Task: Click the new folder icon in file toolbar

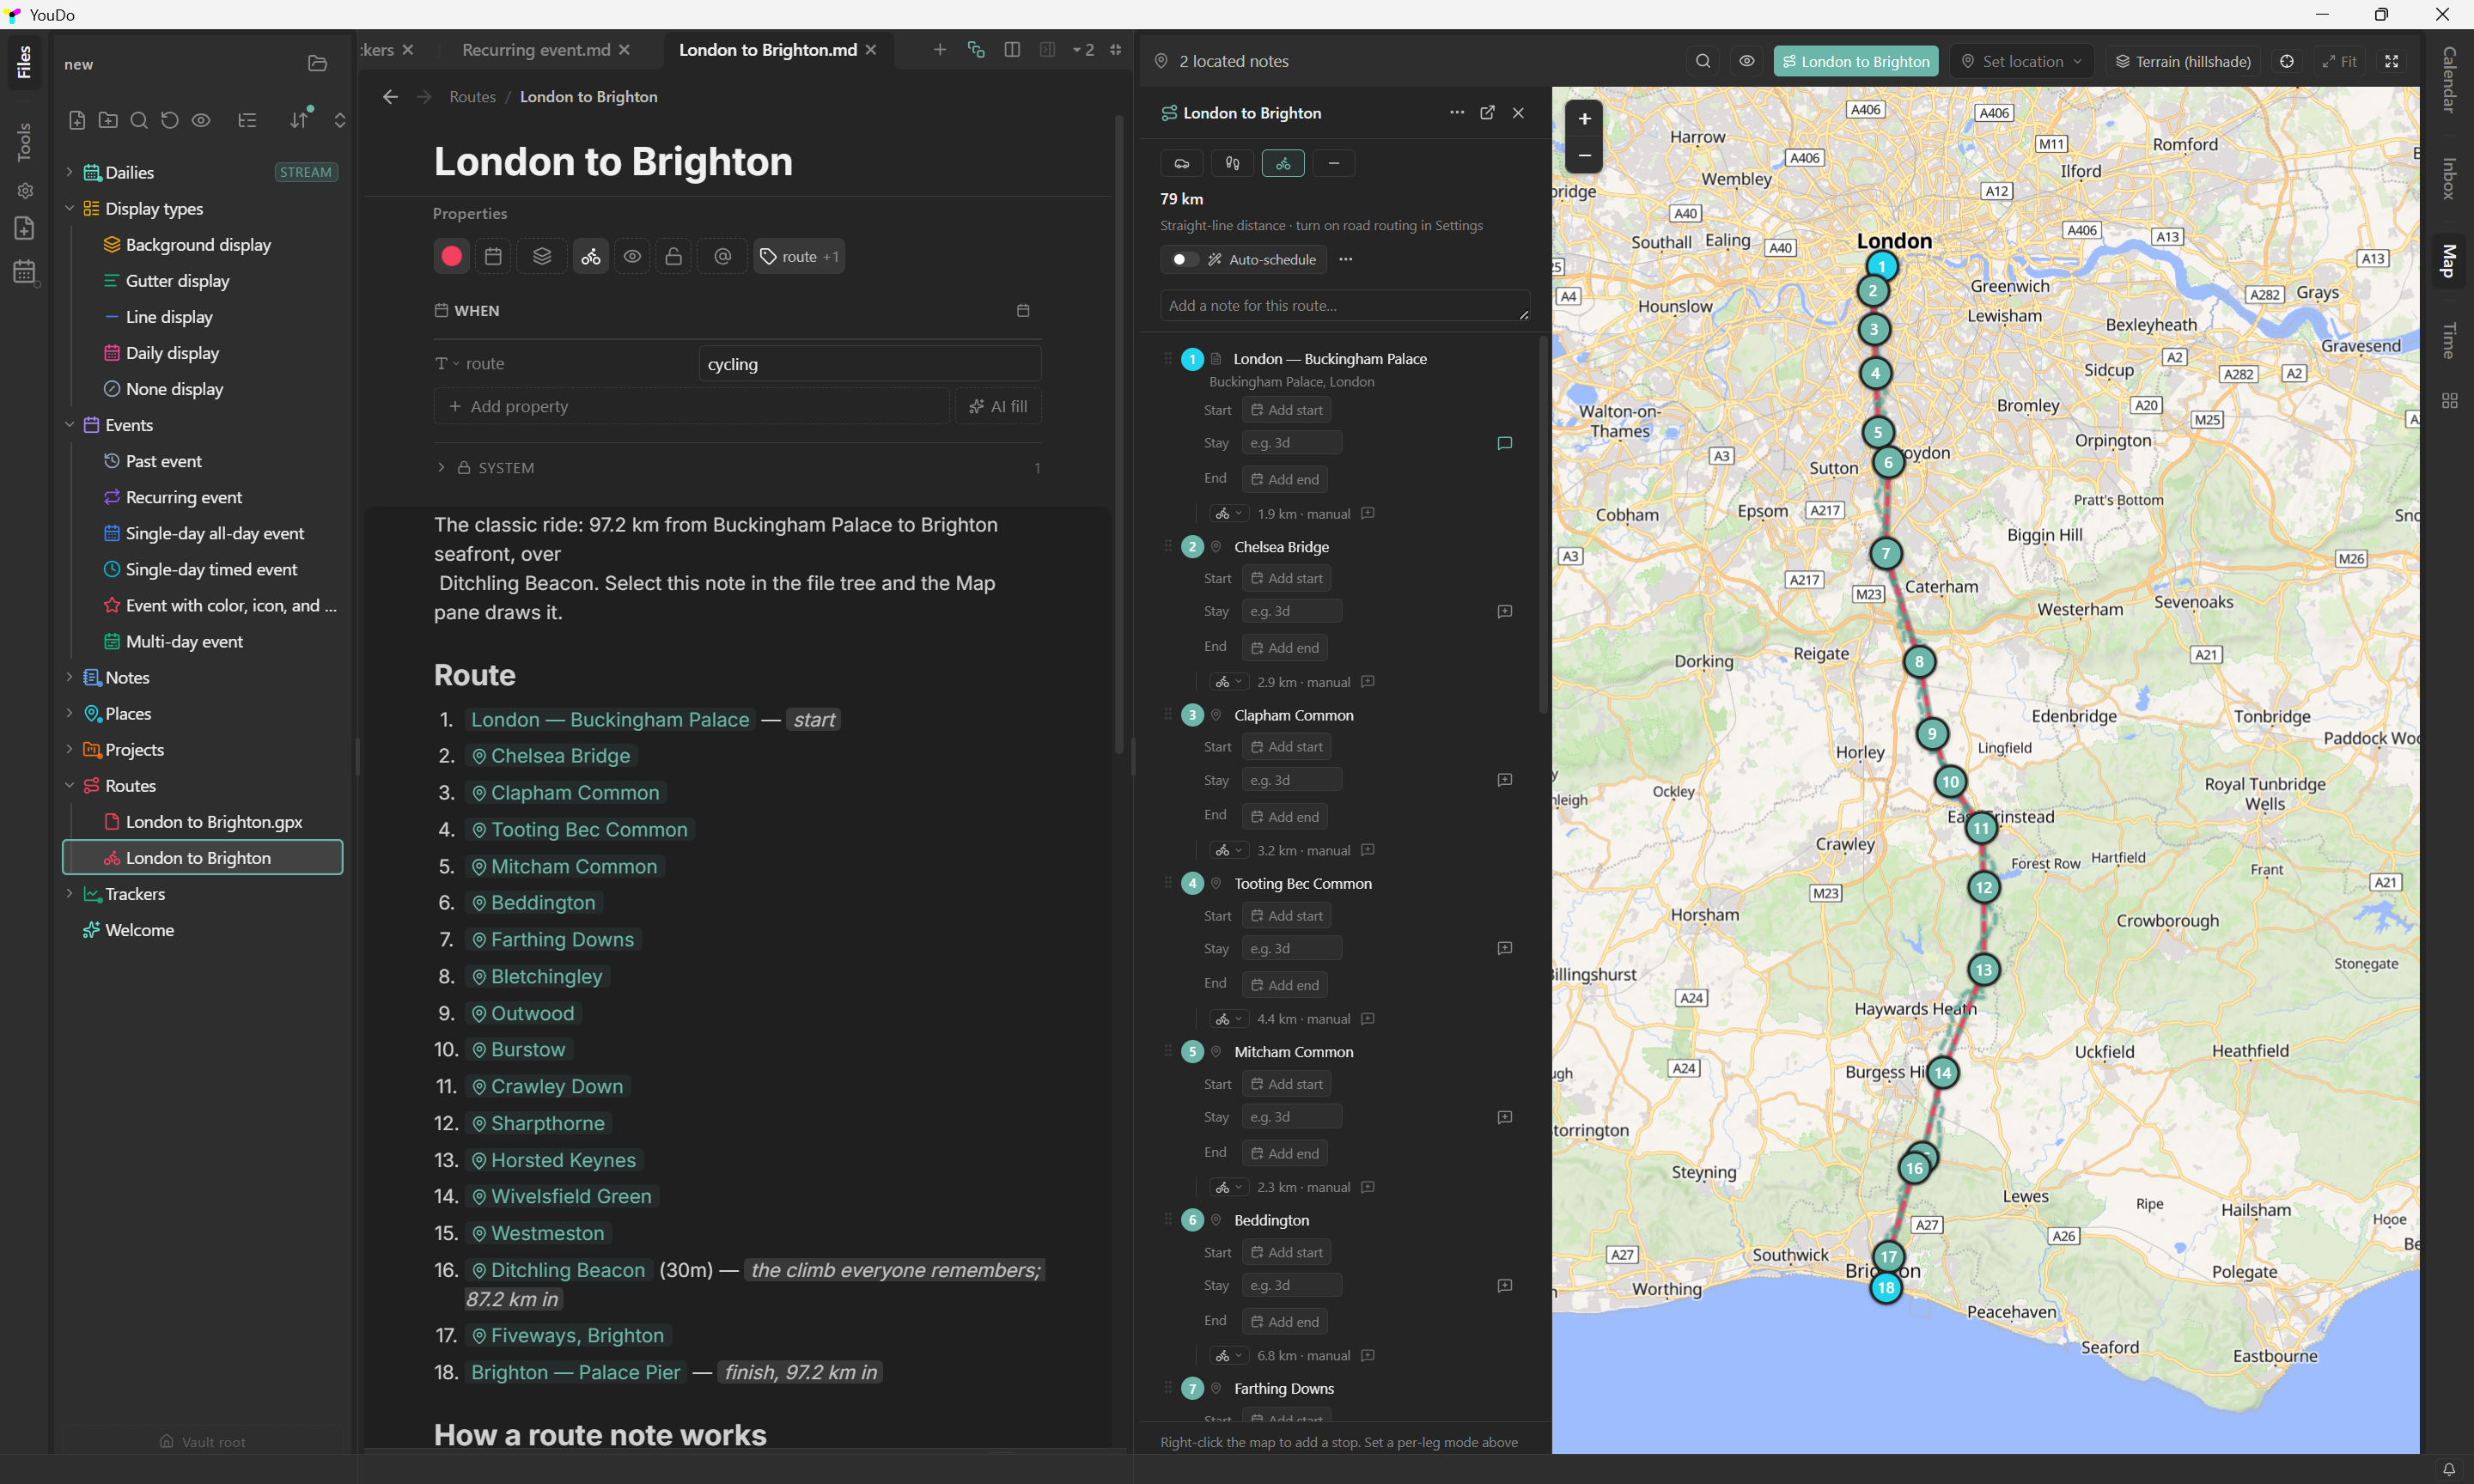Action: (108, 120)
